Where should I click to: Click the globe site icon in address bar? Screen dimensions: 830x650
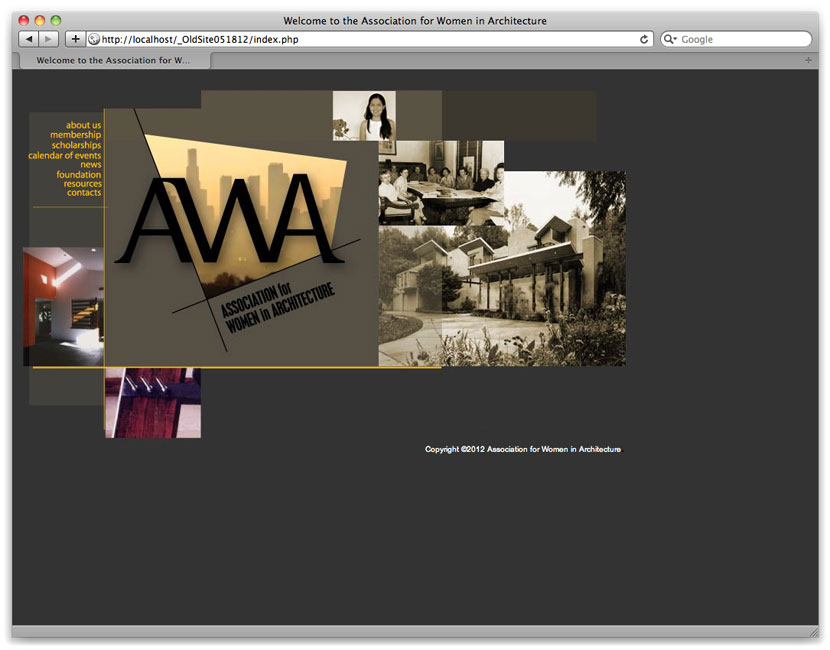[x=94, y=39]
